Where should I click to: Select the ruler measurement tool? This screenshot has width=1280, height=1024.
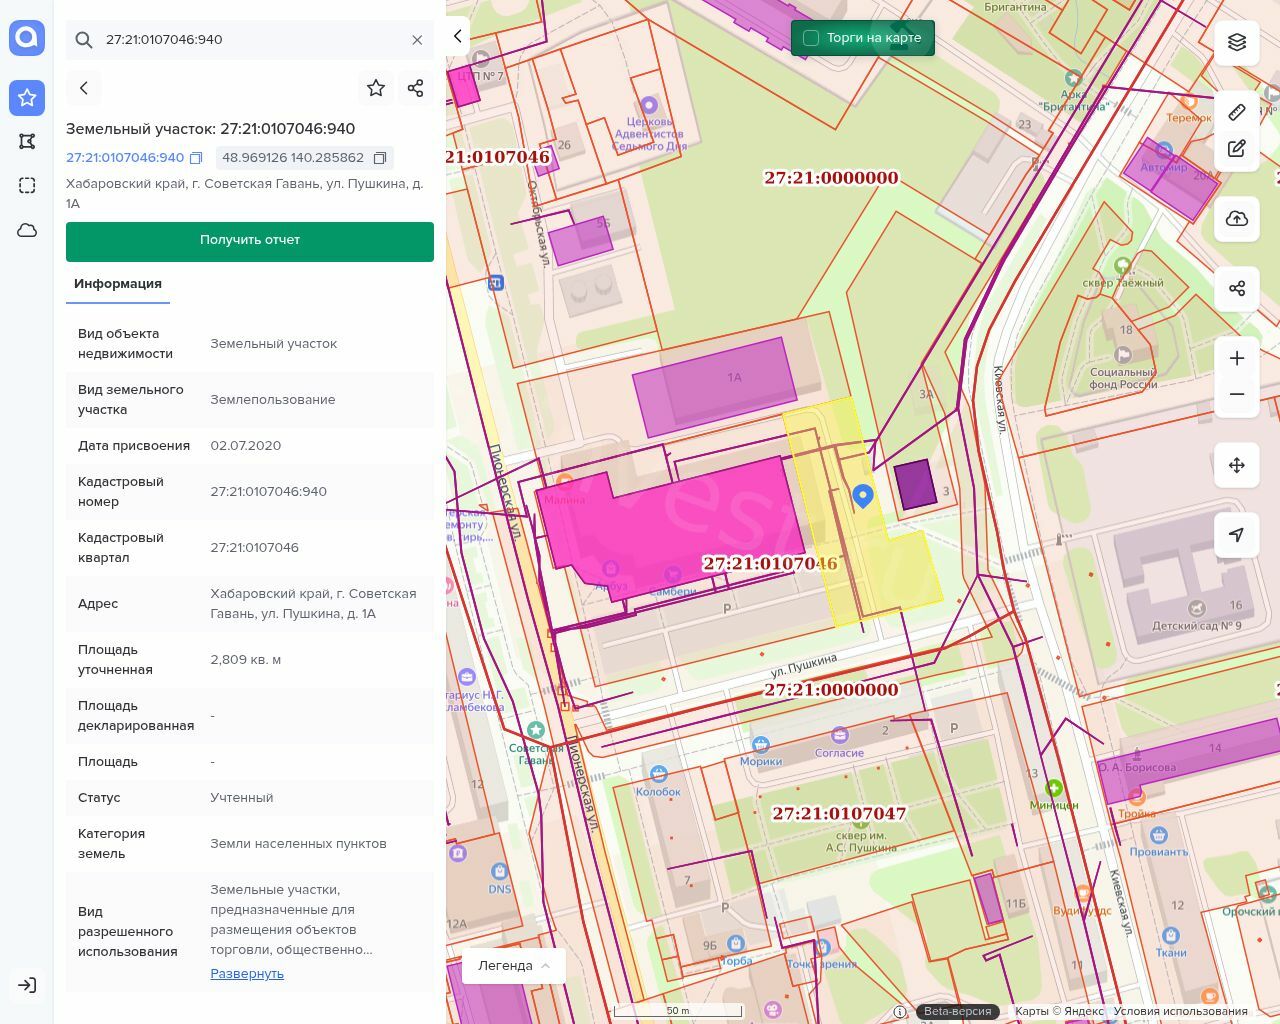1237,112
